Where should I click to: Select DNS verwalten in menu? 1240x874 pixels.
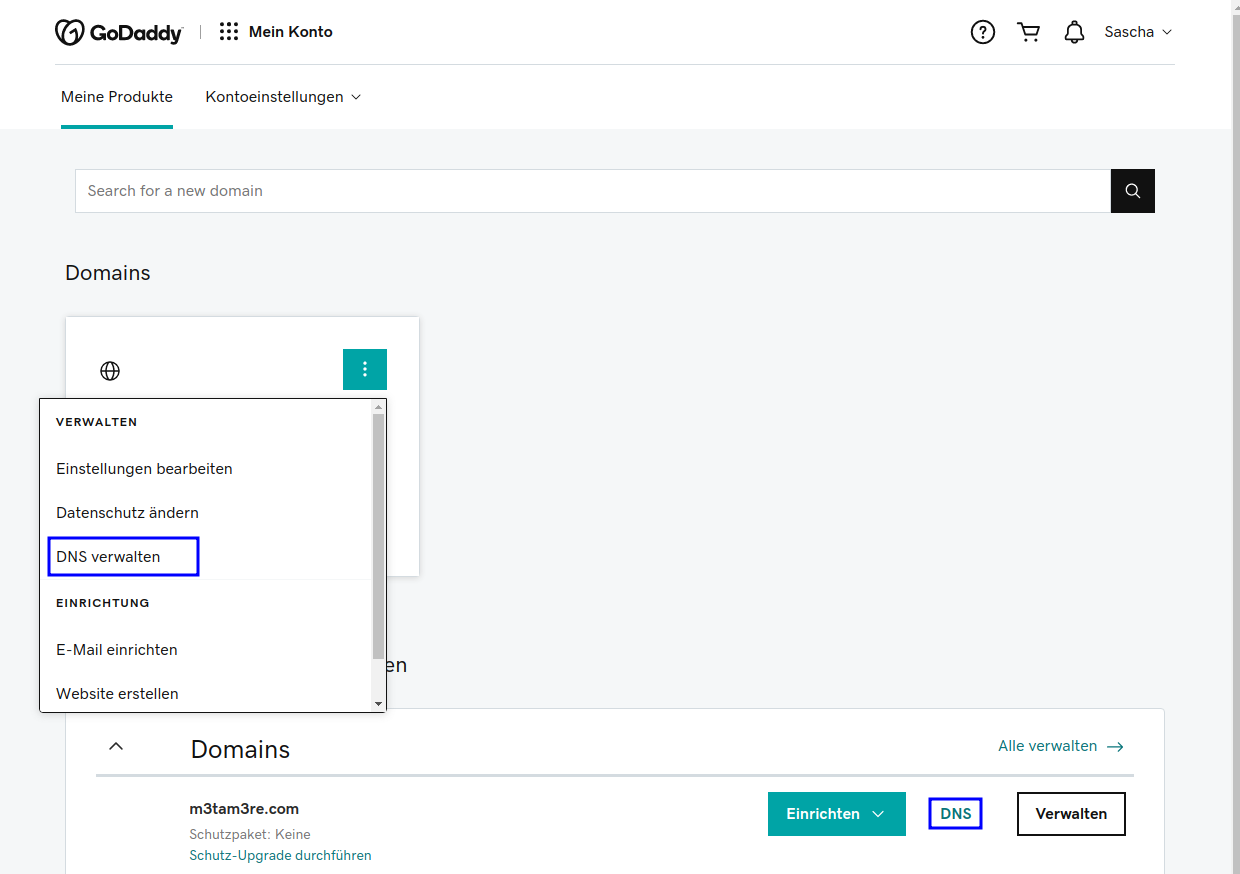(108, 557)
